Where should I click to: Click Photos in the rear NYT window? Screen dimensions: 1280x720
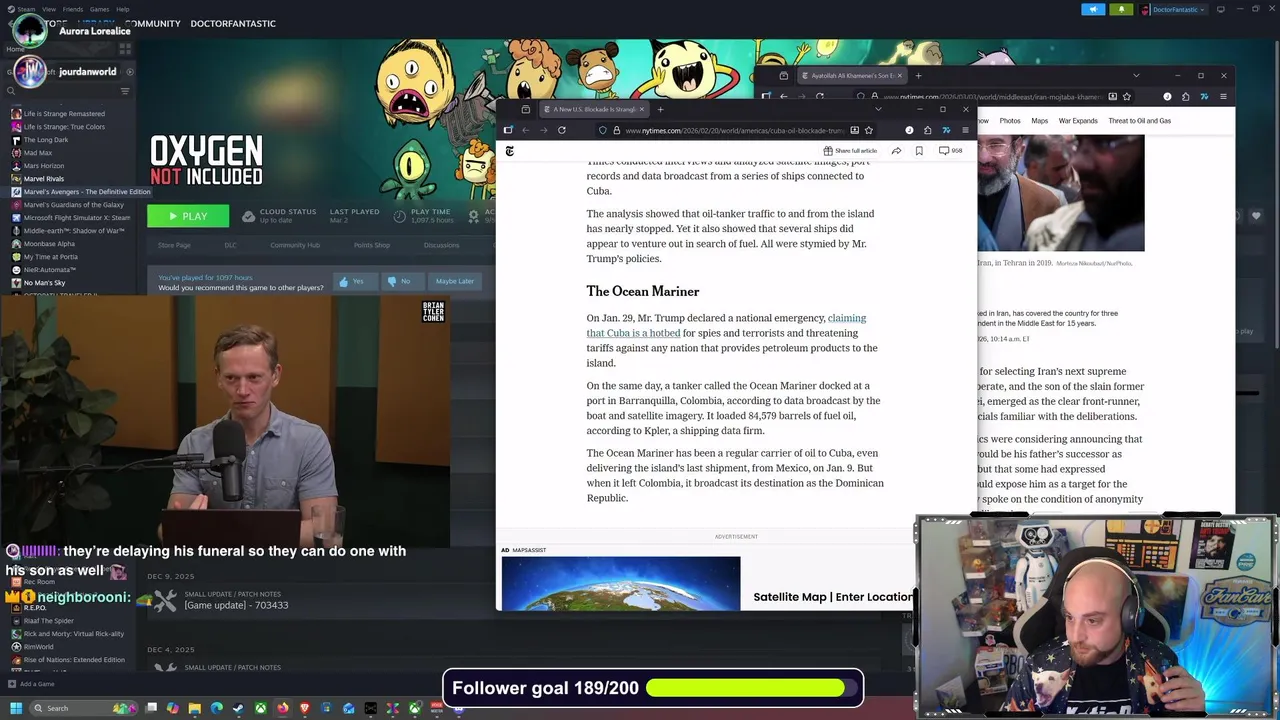(x=1010, y=121)
